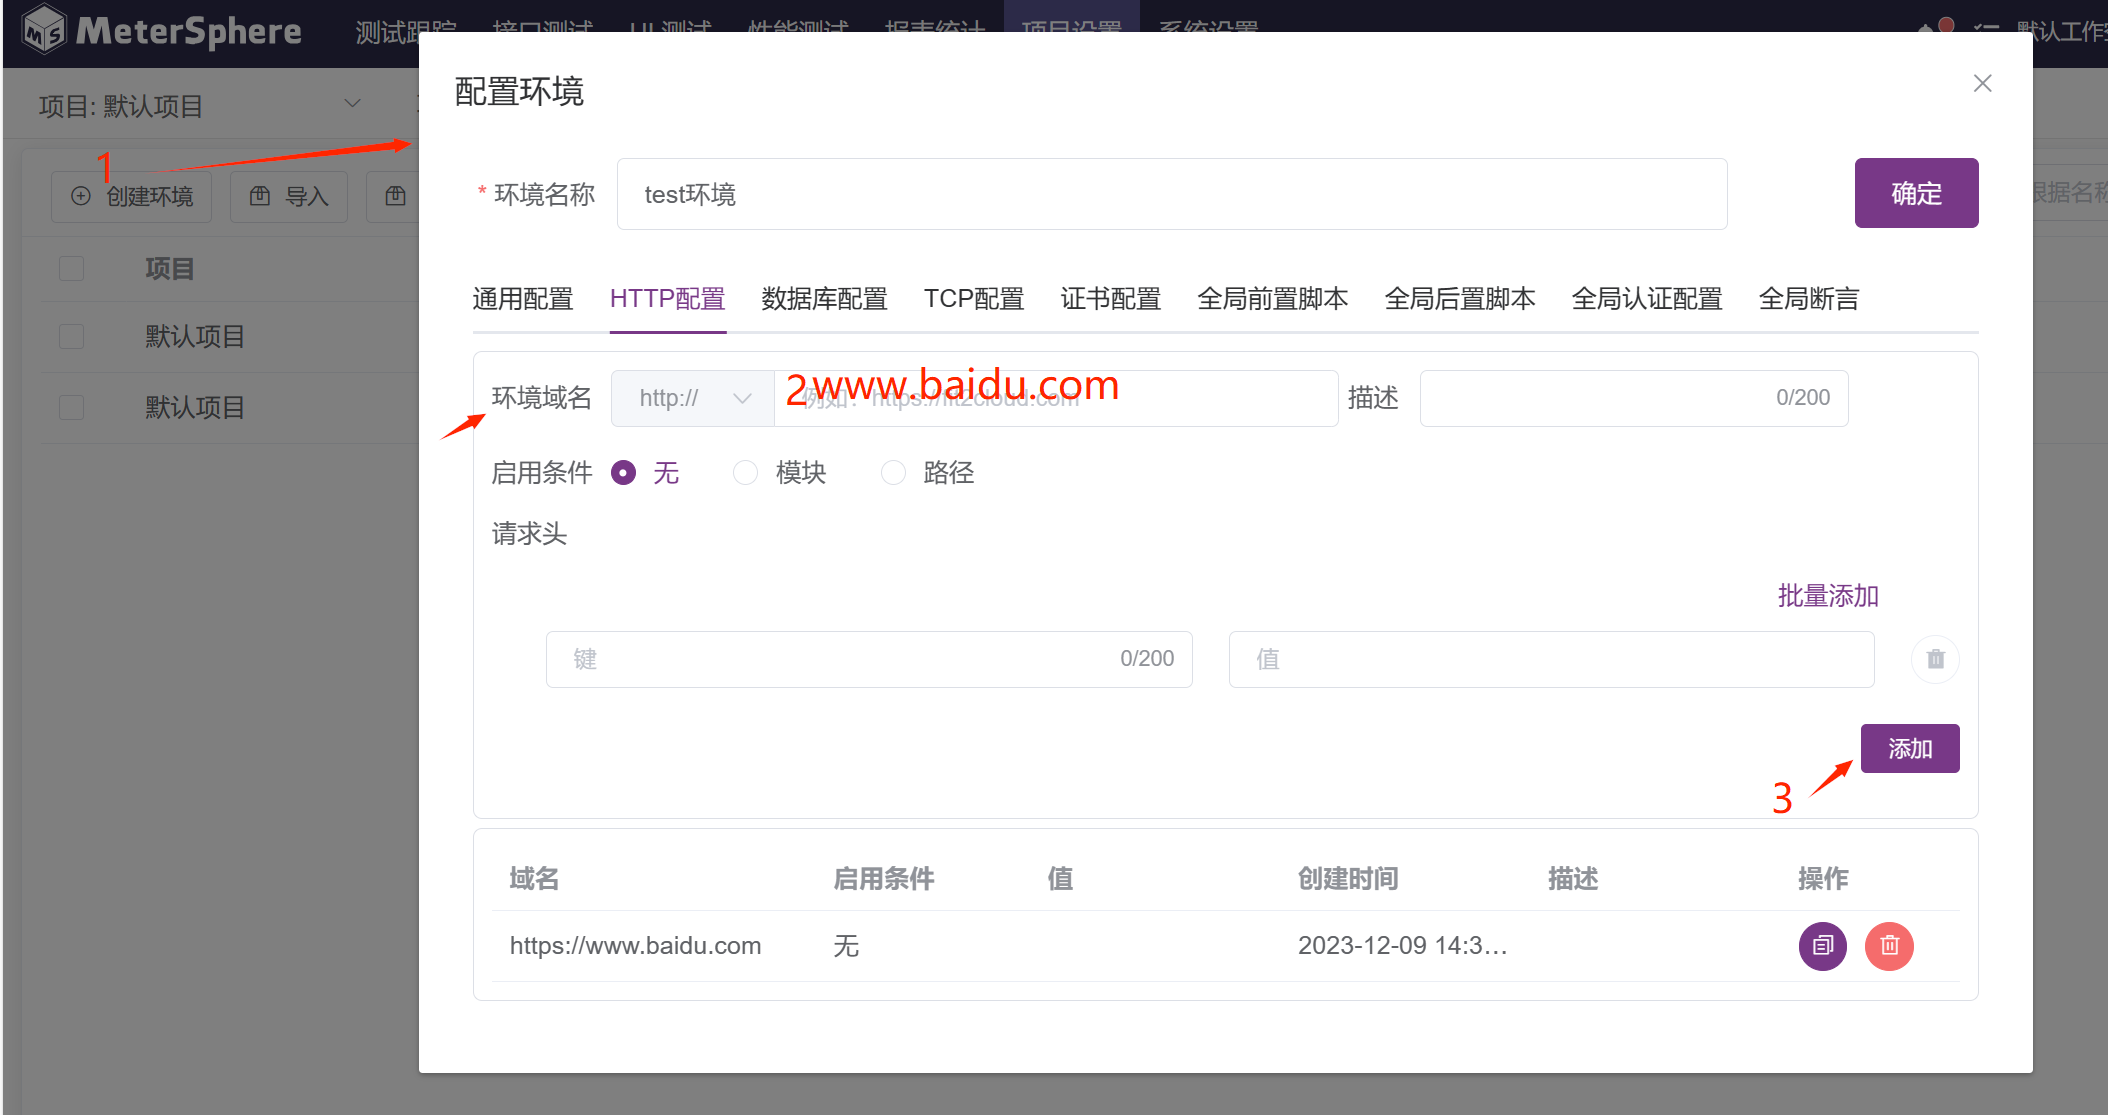Click the plus icon on 创建环境
This screenshot has height=1115, width=2108.
point(81,196)
